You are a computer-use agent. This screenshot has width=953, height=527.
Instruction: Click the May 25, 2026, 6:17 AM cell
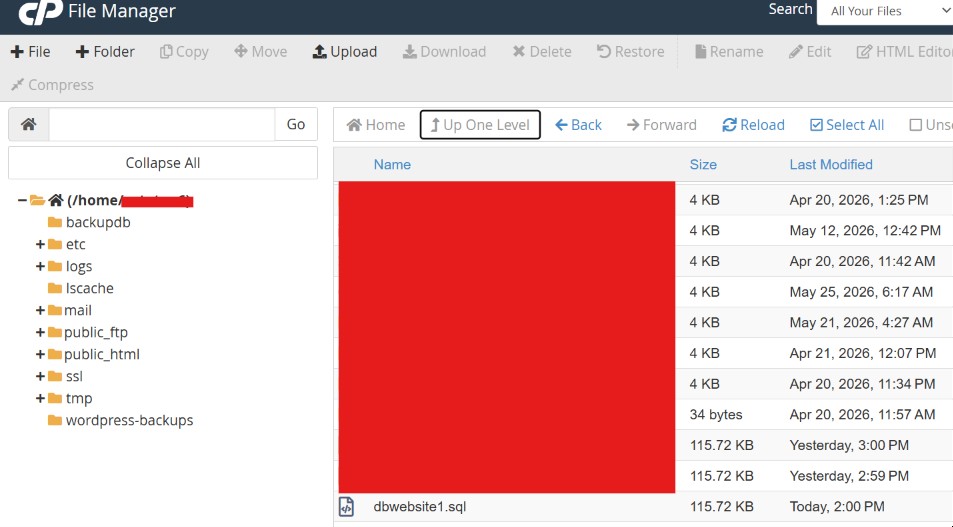[861, 292]
